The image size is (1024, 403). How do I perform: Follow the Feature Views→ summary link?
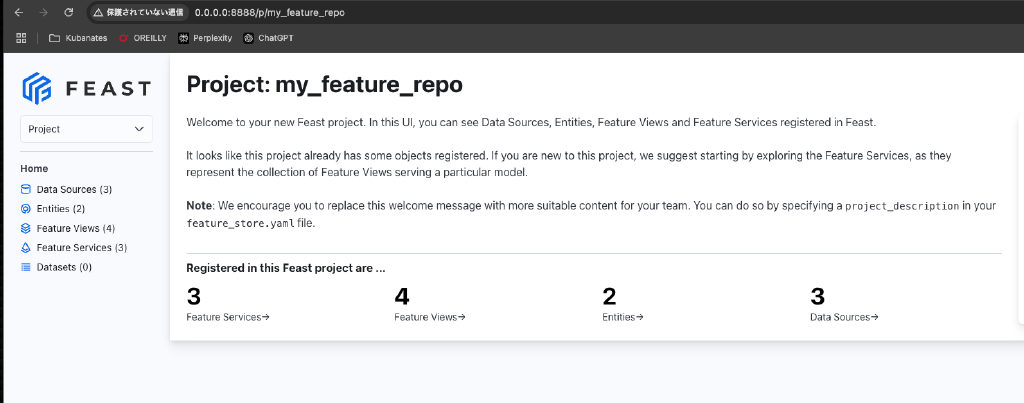[x=430, y=317]
